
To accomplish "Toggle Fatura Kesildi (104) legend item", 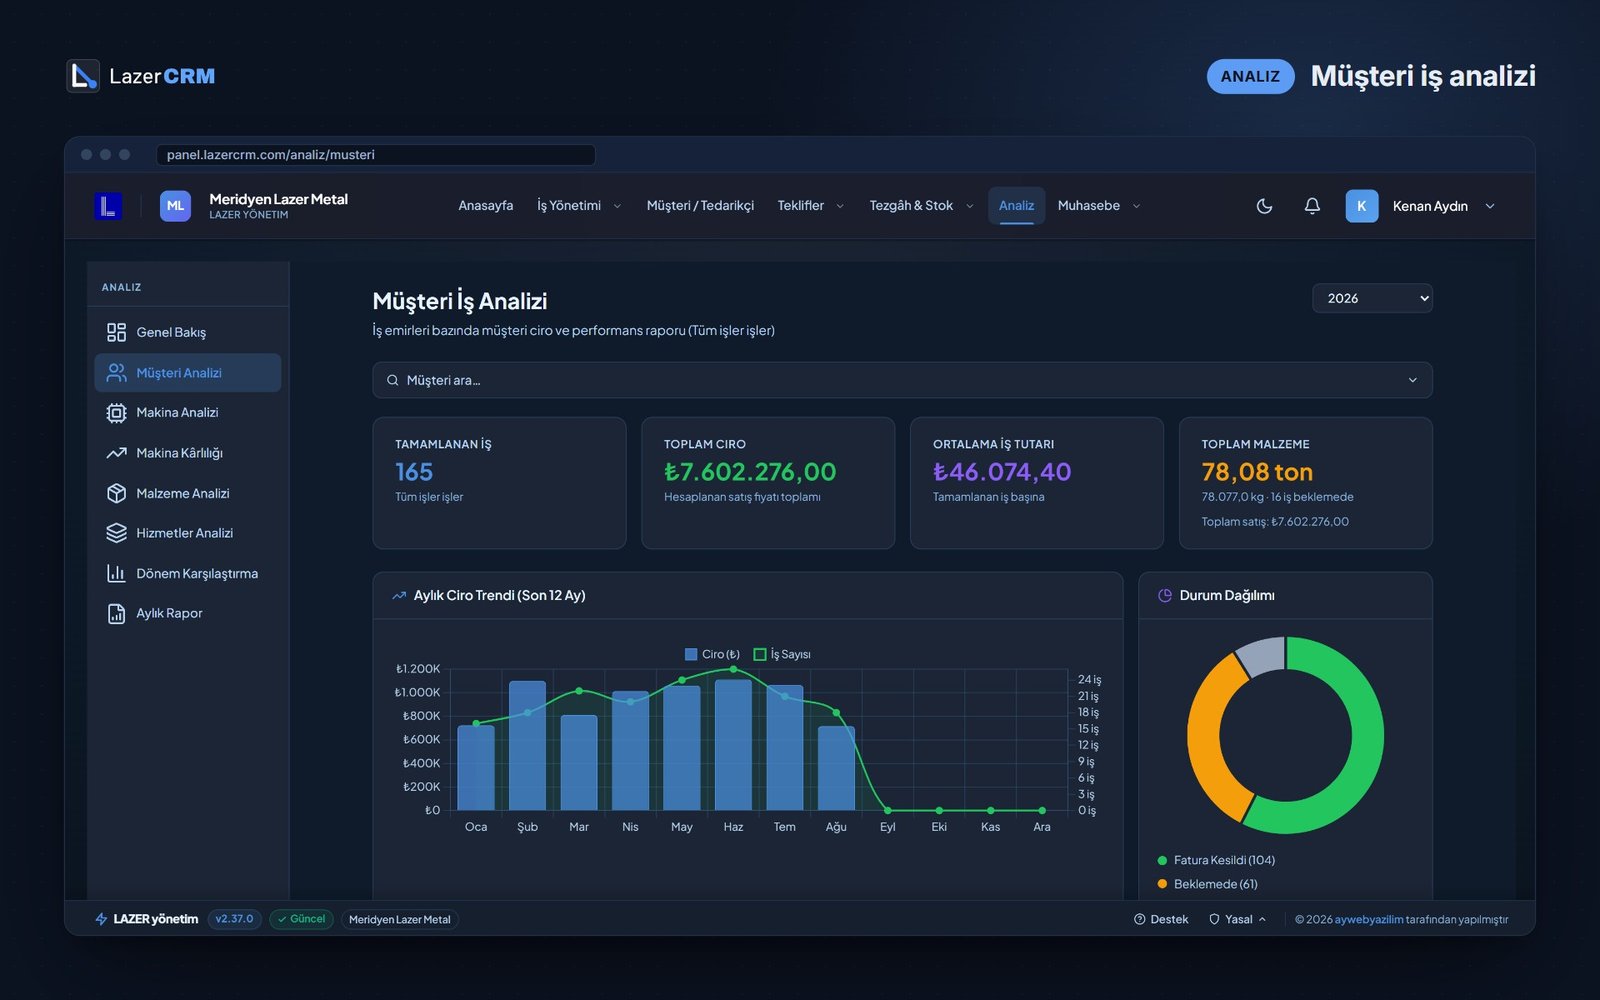I will 1216,860.
